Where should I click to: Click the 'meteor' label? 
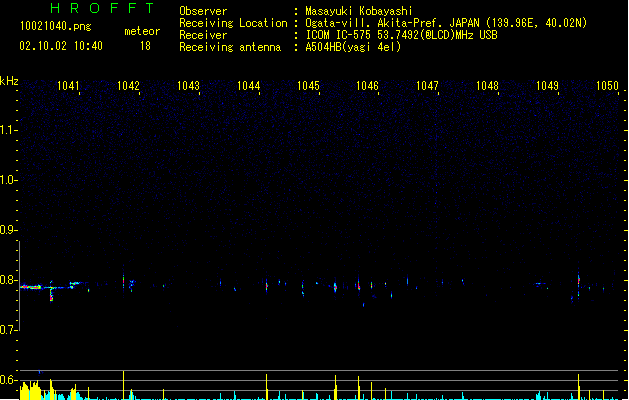(x=142, y=31)
